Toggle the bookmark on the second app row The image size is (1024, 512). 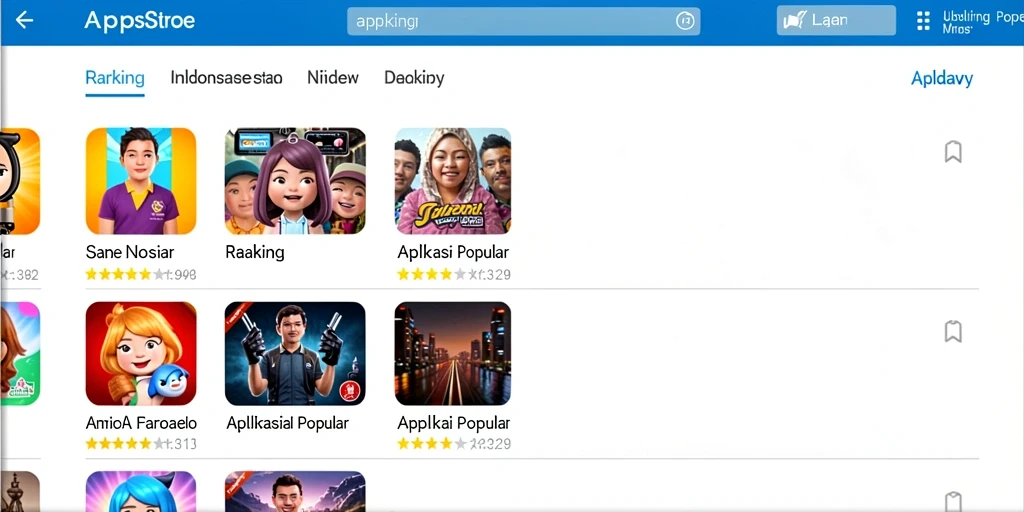point(953,331)
